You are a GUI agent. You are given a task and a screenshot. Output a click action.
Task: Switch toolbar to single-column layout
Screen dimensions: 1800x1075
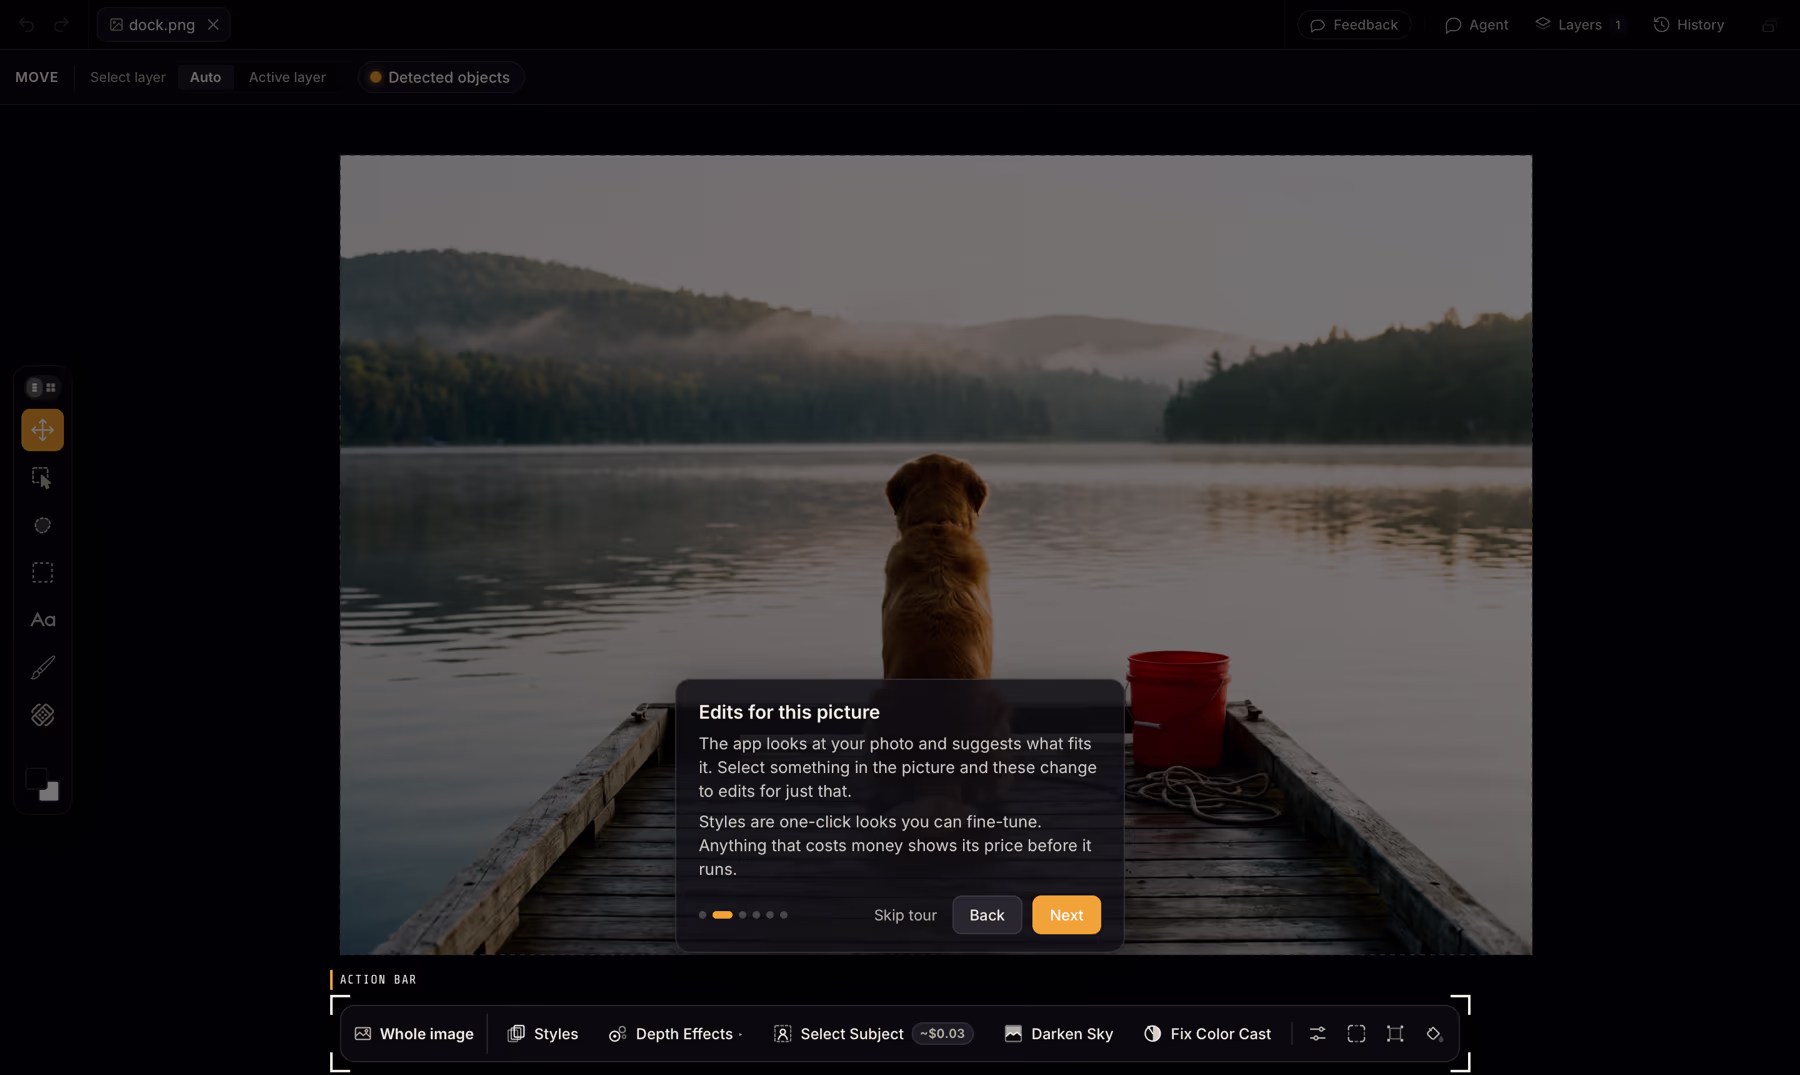coord(34,388)
